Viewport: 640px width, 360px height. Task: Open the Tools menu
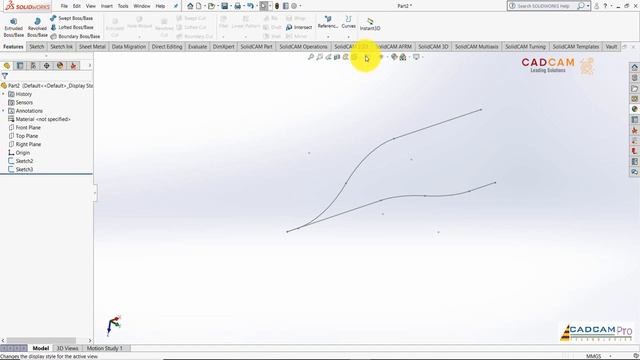(x=123, y=6)
